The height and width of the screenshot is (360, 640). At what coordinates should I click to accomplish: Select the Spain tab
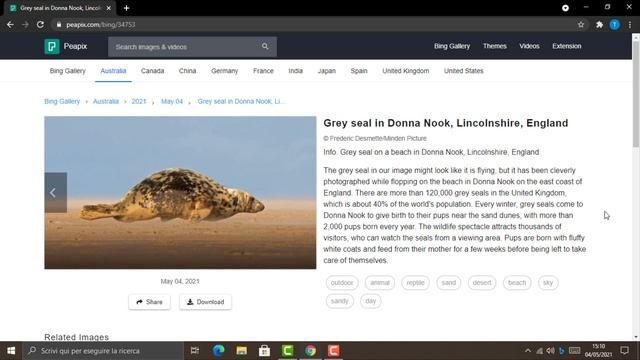359,71
